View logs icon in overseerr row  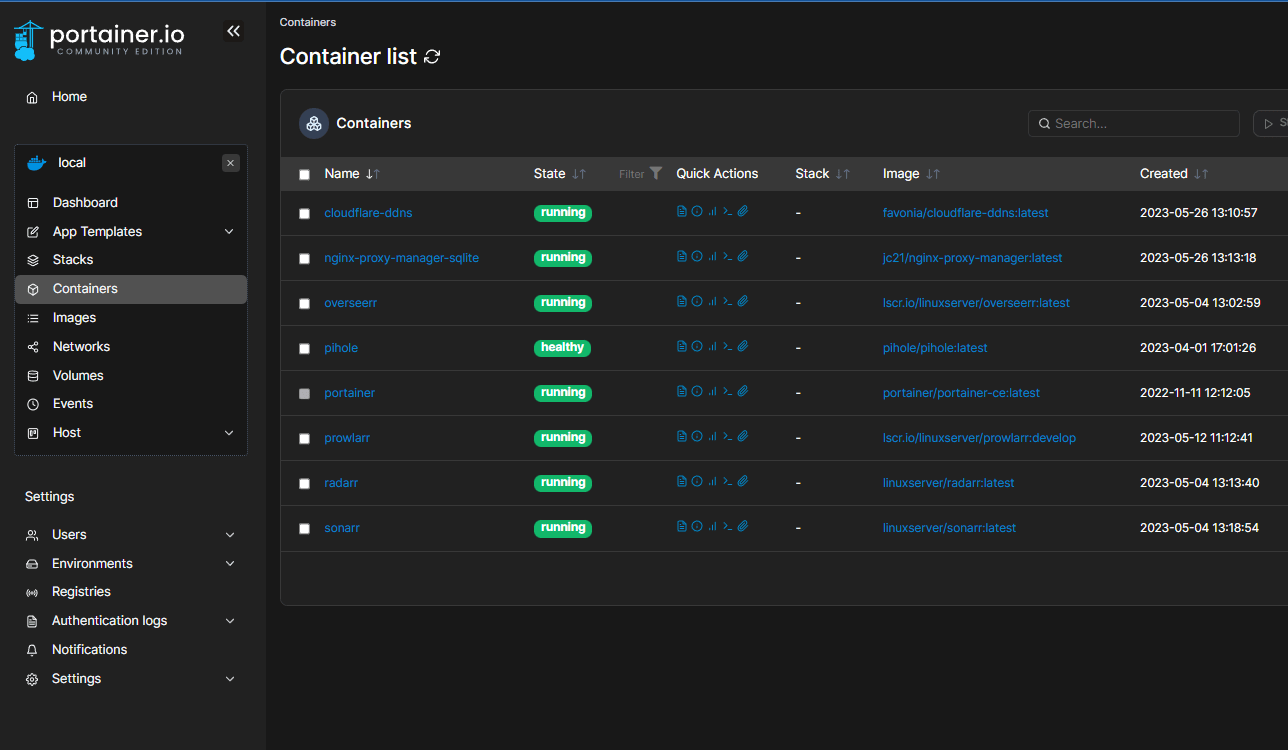682,302
